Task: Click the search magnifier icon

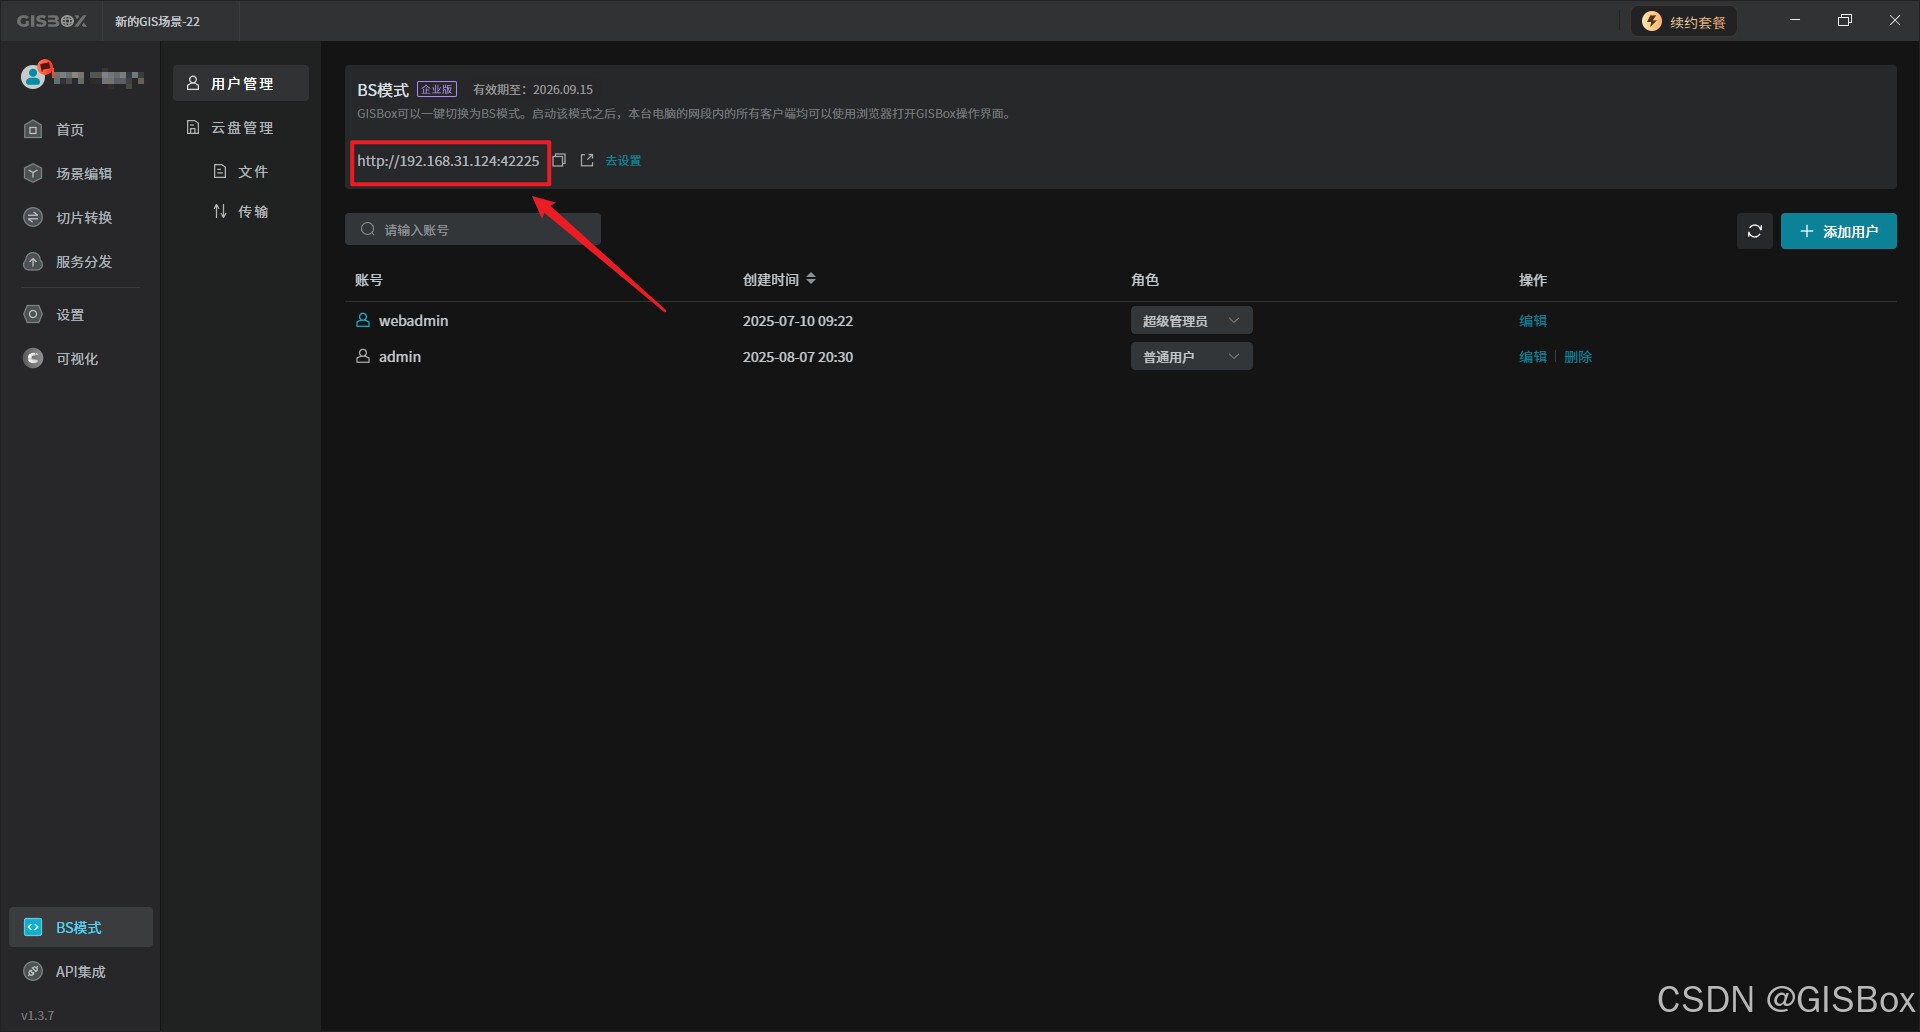Action: [368, 230]
